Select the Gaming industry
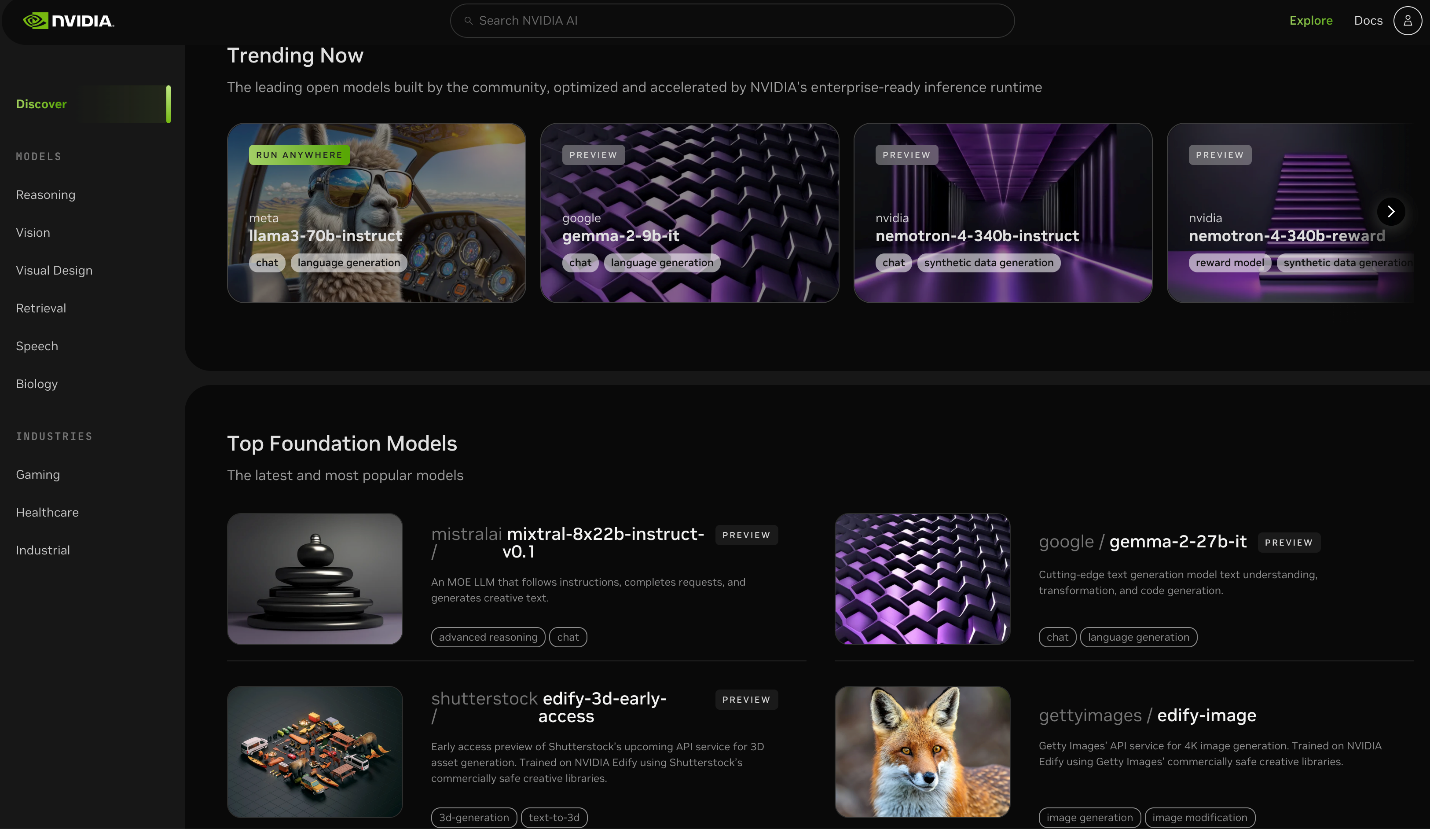1430x829 pixels. click(x=38, y=475)
